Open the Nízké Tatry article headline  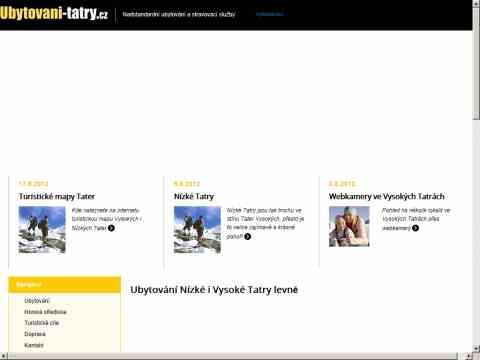point(194,196)
